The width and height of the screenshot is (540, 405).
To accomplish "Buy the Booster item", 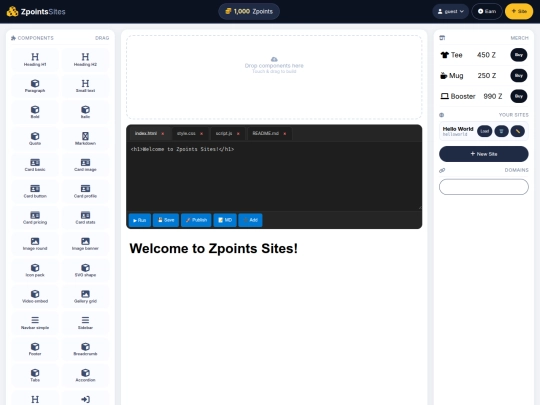I will tap(519, 96).
